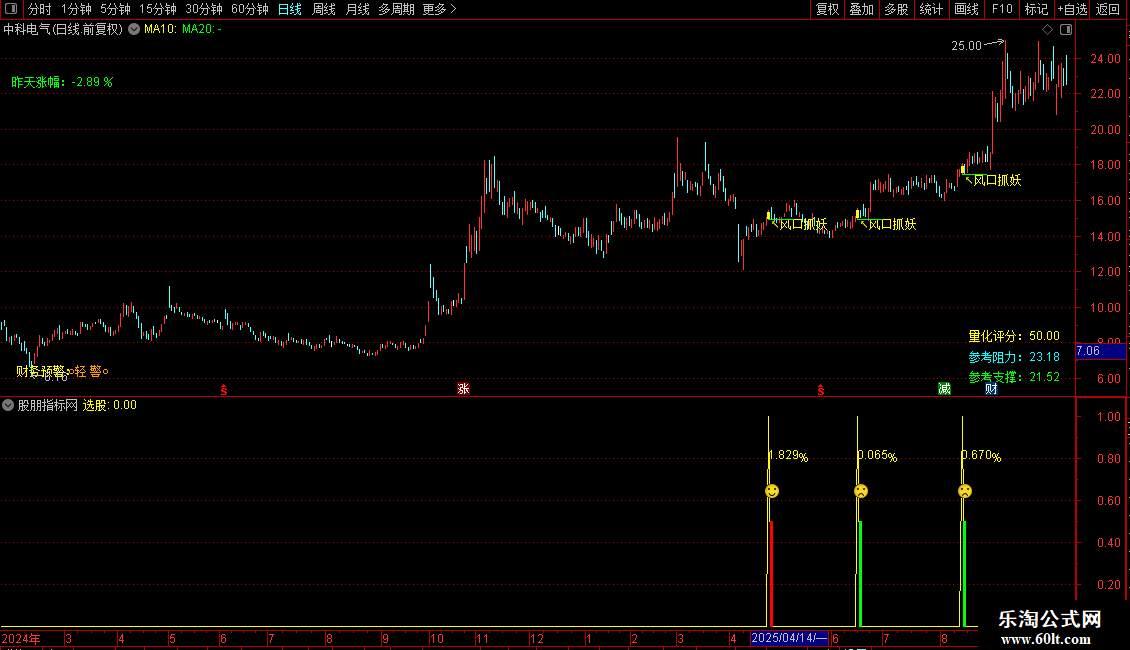The width and height of the screenshot is (1130, 650).
Task: Click the 参考阻力 23.18 label
Action: tap(1013, 357)
